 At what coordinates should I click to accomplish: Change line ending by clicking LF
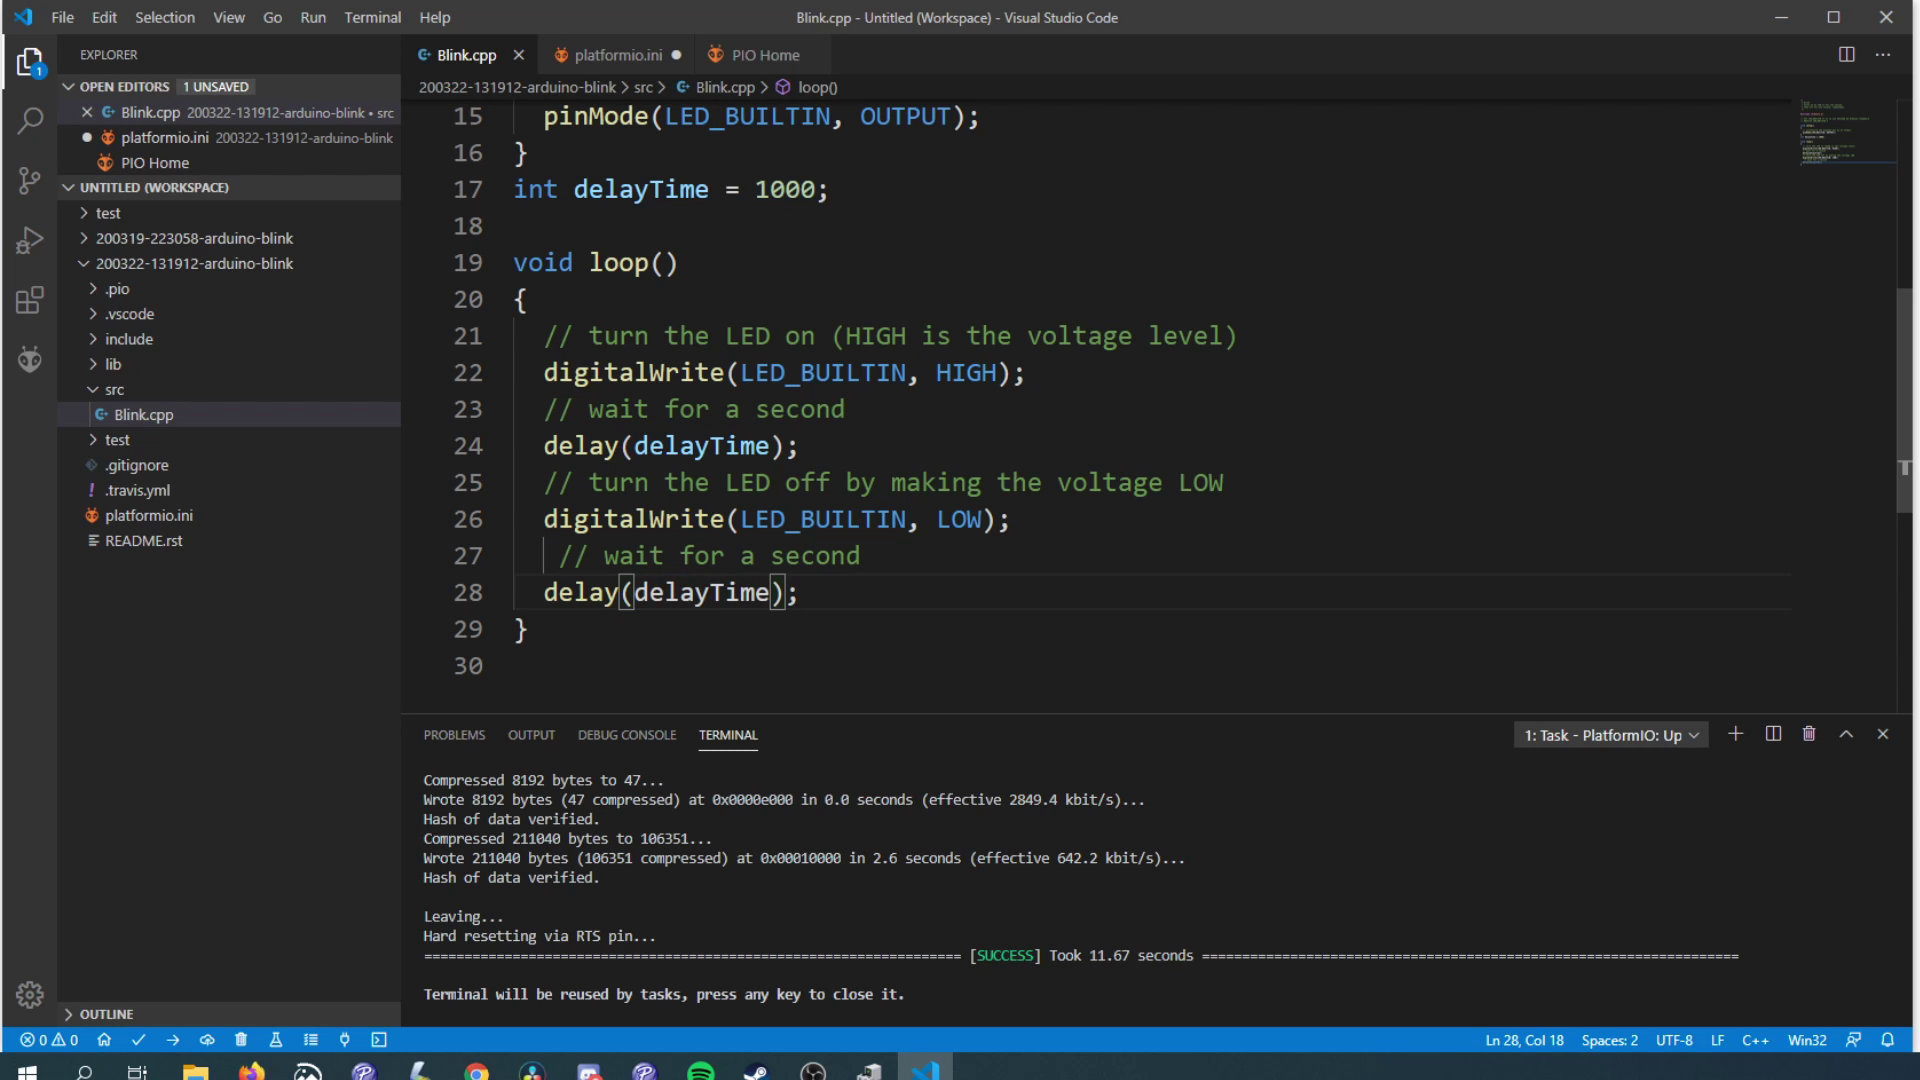[1717, 1040]
